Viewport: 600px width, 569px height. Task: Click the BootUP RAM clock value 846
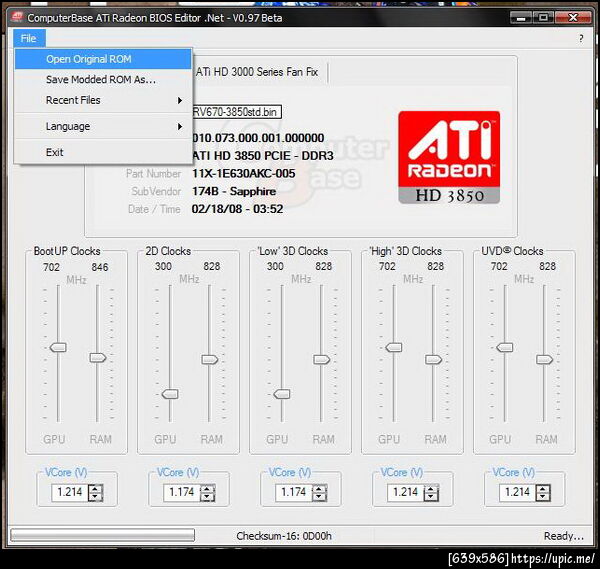pos(100,267)
